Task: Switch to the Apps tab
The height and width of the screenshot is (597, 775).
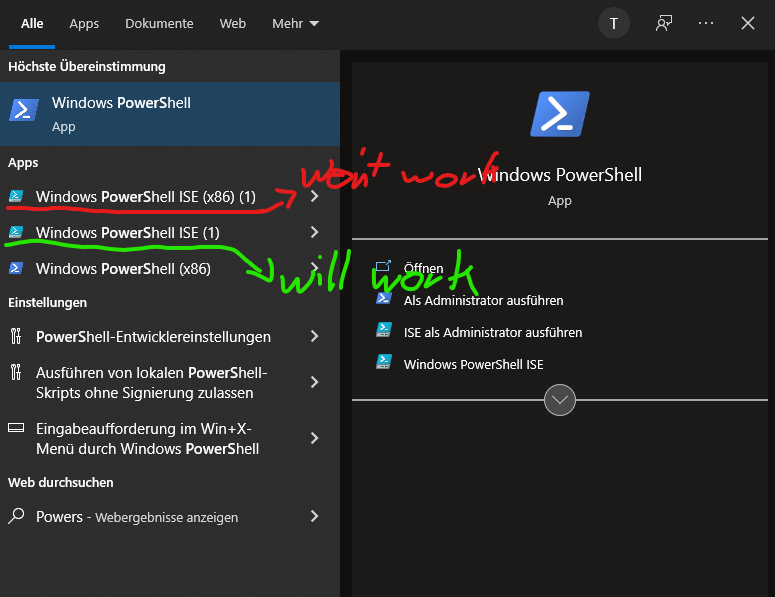Action: (x=84, y=23)
